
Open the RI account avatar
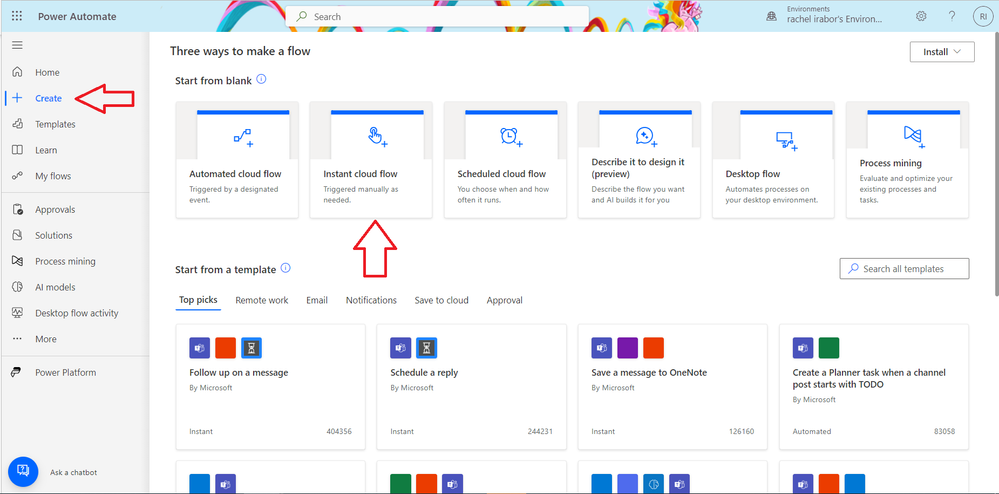tap(983, 17)
